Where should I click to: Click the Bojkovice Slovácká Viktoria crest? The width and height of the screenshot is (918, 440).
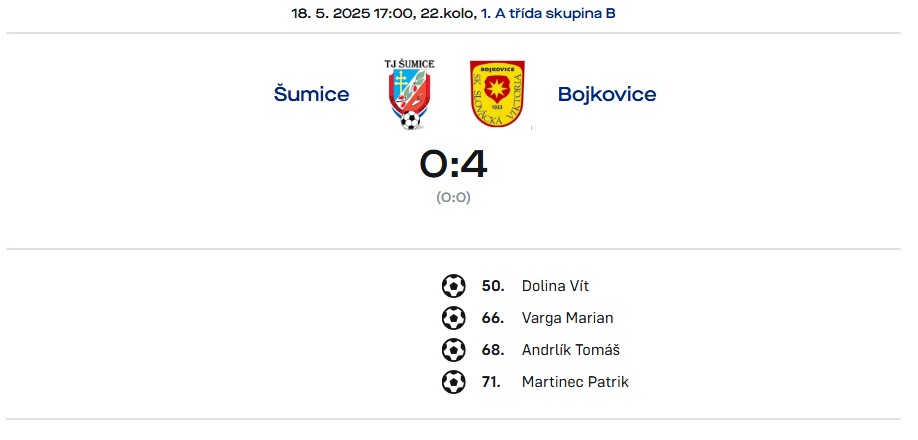tap(497, 94)
